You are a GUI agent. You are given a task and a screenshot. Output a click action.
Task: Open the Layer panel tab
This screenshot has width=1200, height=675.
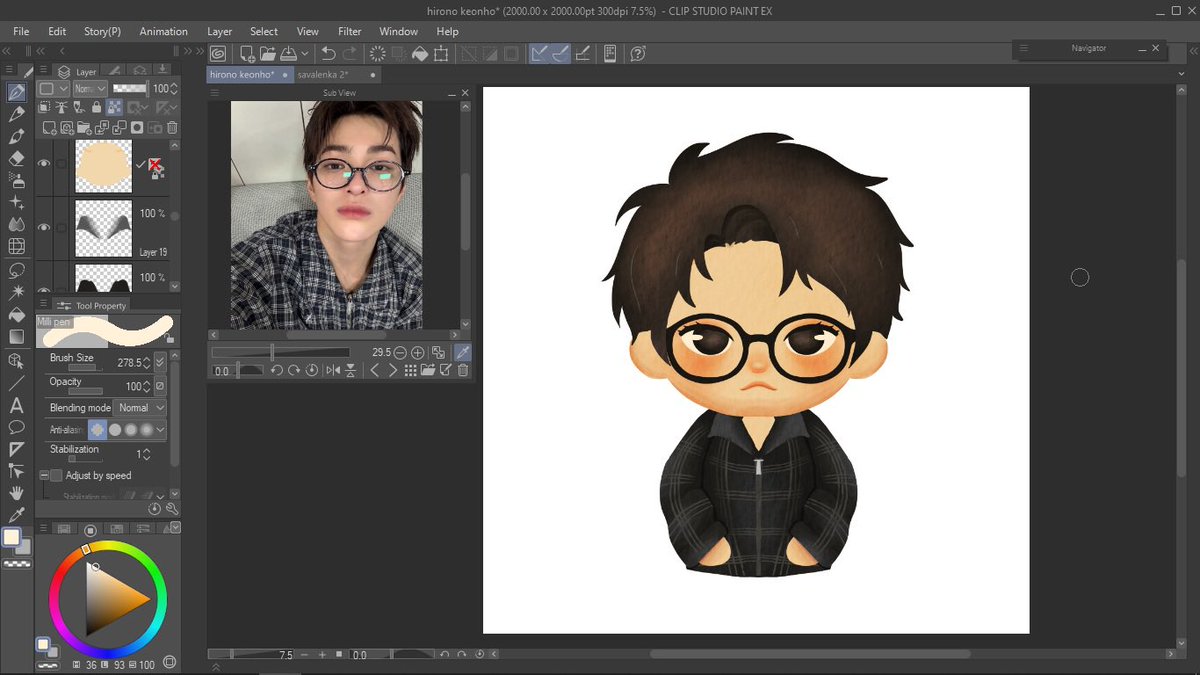(77, 71)
